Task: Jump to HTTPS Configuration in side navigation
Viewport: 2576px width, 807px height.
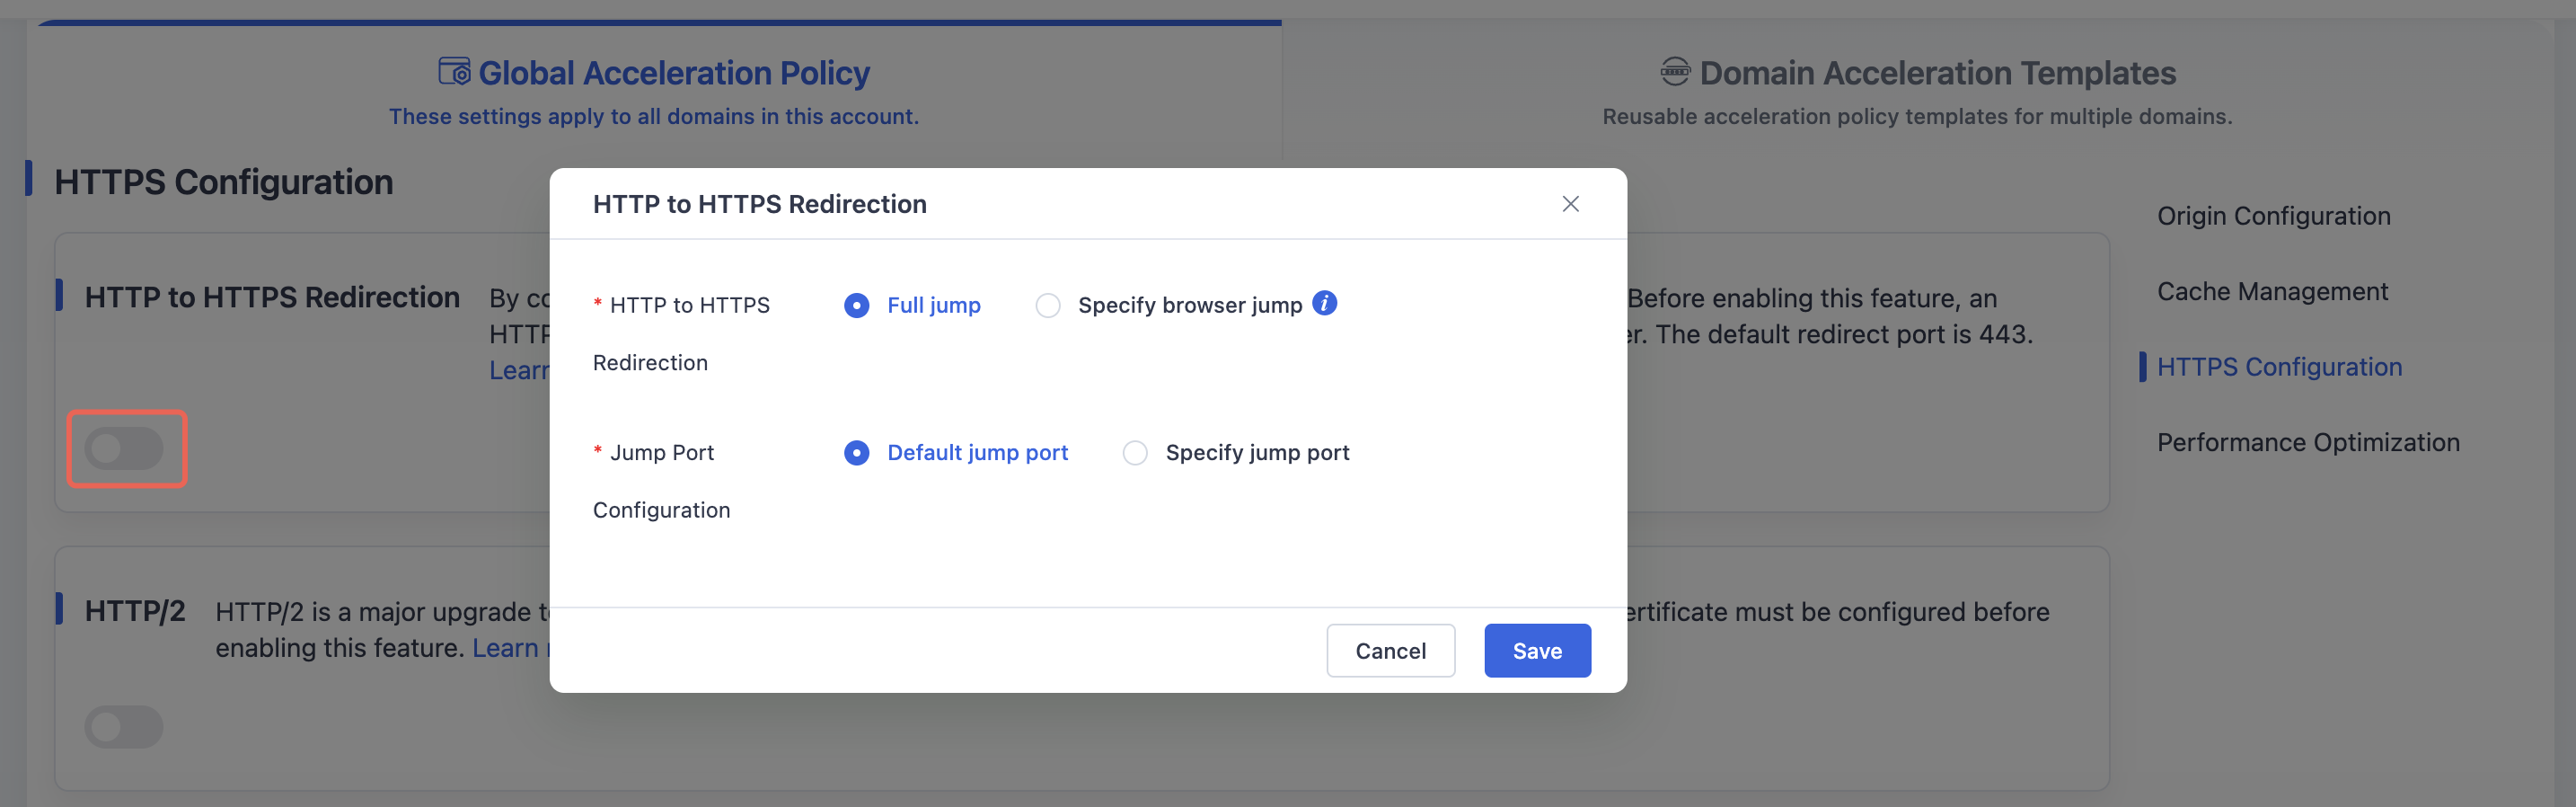Action: click(x=2279, y=367)
